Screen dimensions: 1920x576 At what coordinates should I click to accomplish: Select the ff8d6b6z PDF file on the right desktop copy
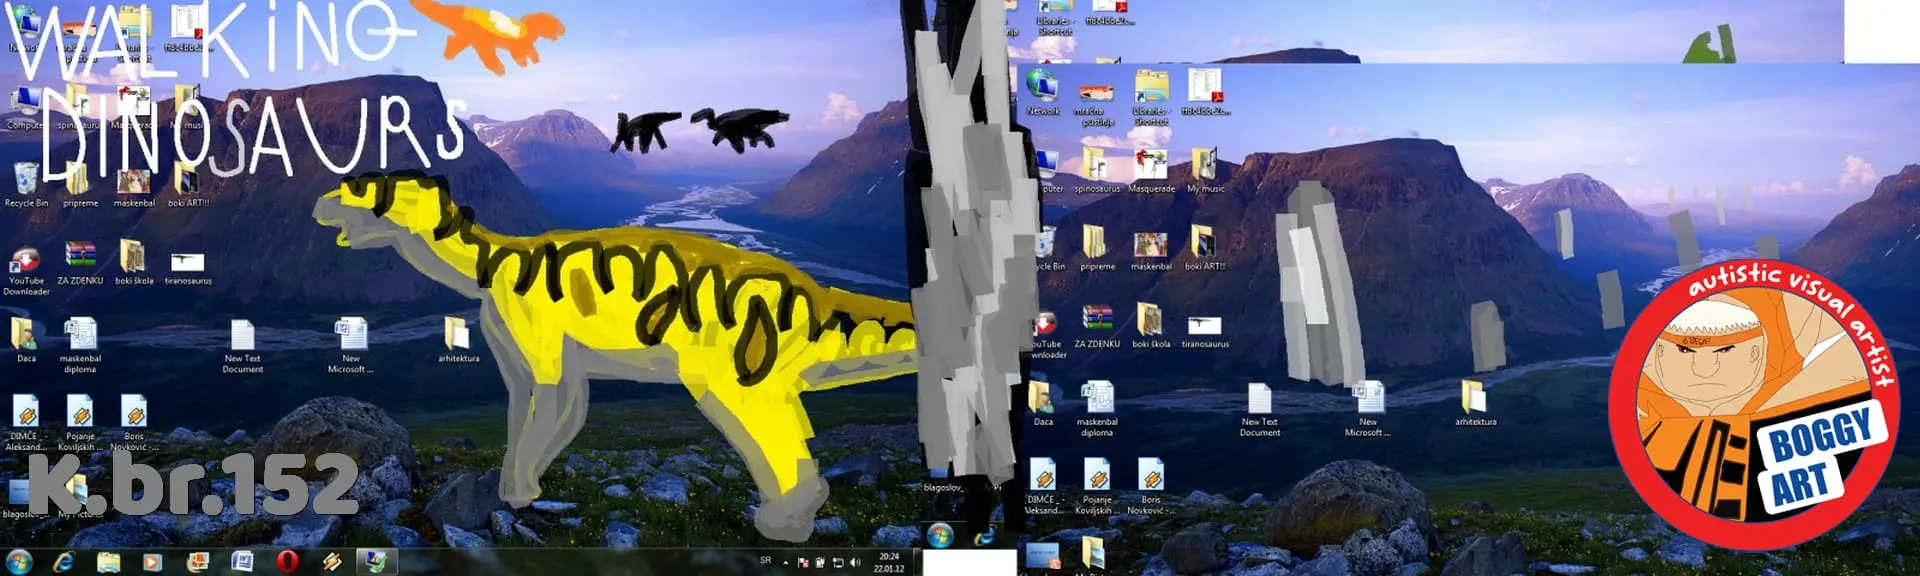coord(1205,93)
